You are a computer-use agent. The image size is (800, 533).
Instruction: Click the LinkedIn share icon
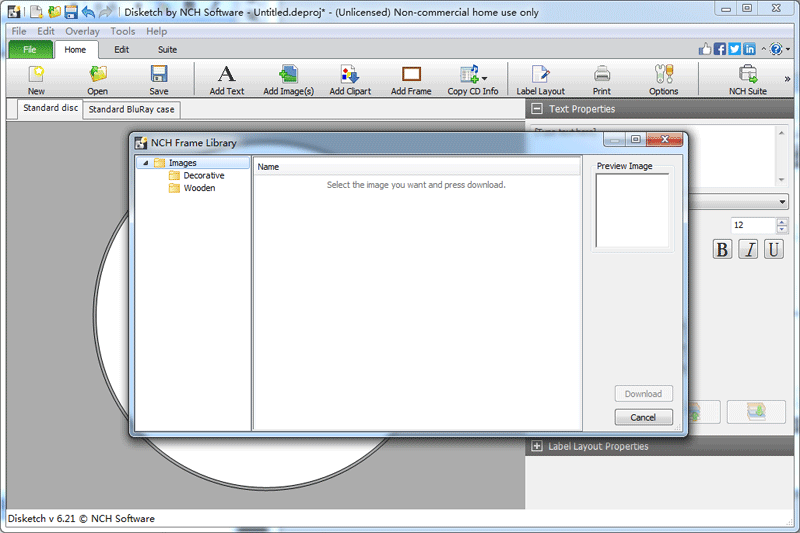(x=749, y=49)
